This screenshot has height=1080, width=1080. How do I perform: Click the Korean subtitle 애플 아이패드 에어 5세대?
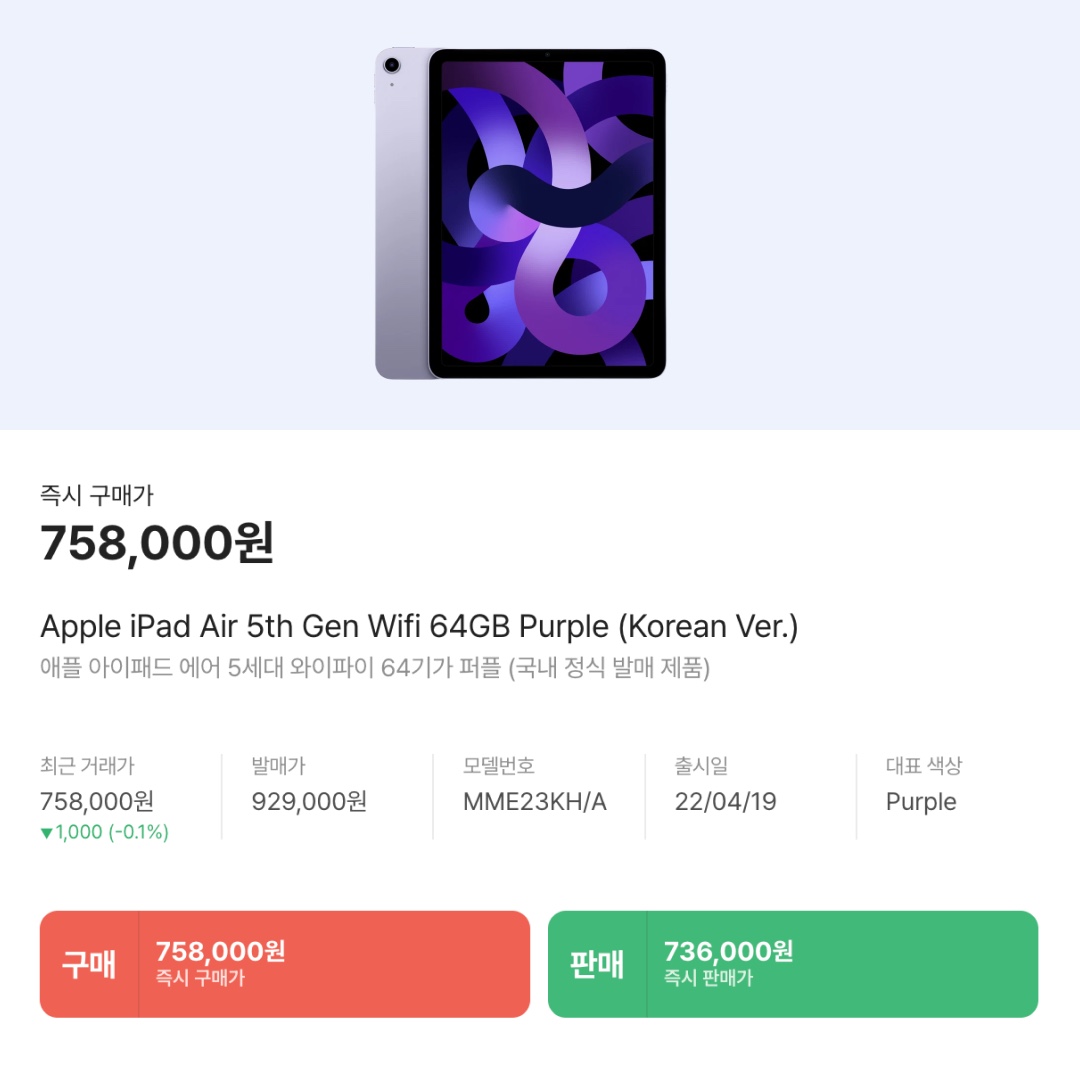(375, 669)
